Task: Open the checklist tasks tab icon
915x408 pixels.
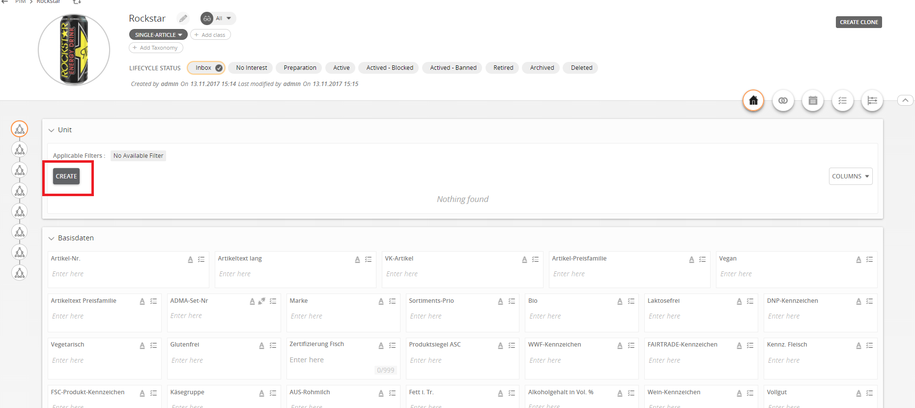Action: pyautogui.click(x=842, y=100)
